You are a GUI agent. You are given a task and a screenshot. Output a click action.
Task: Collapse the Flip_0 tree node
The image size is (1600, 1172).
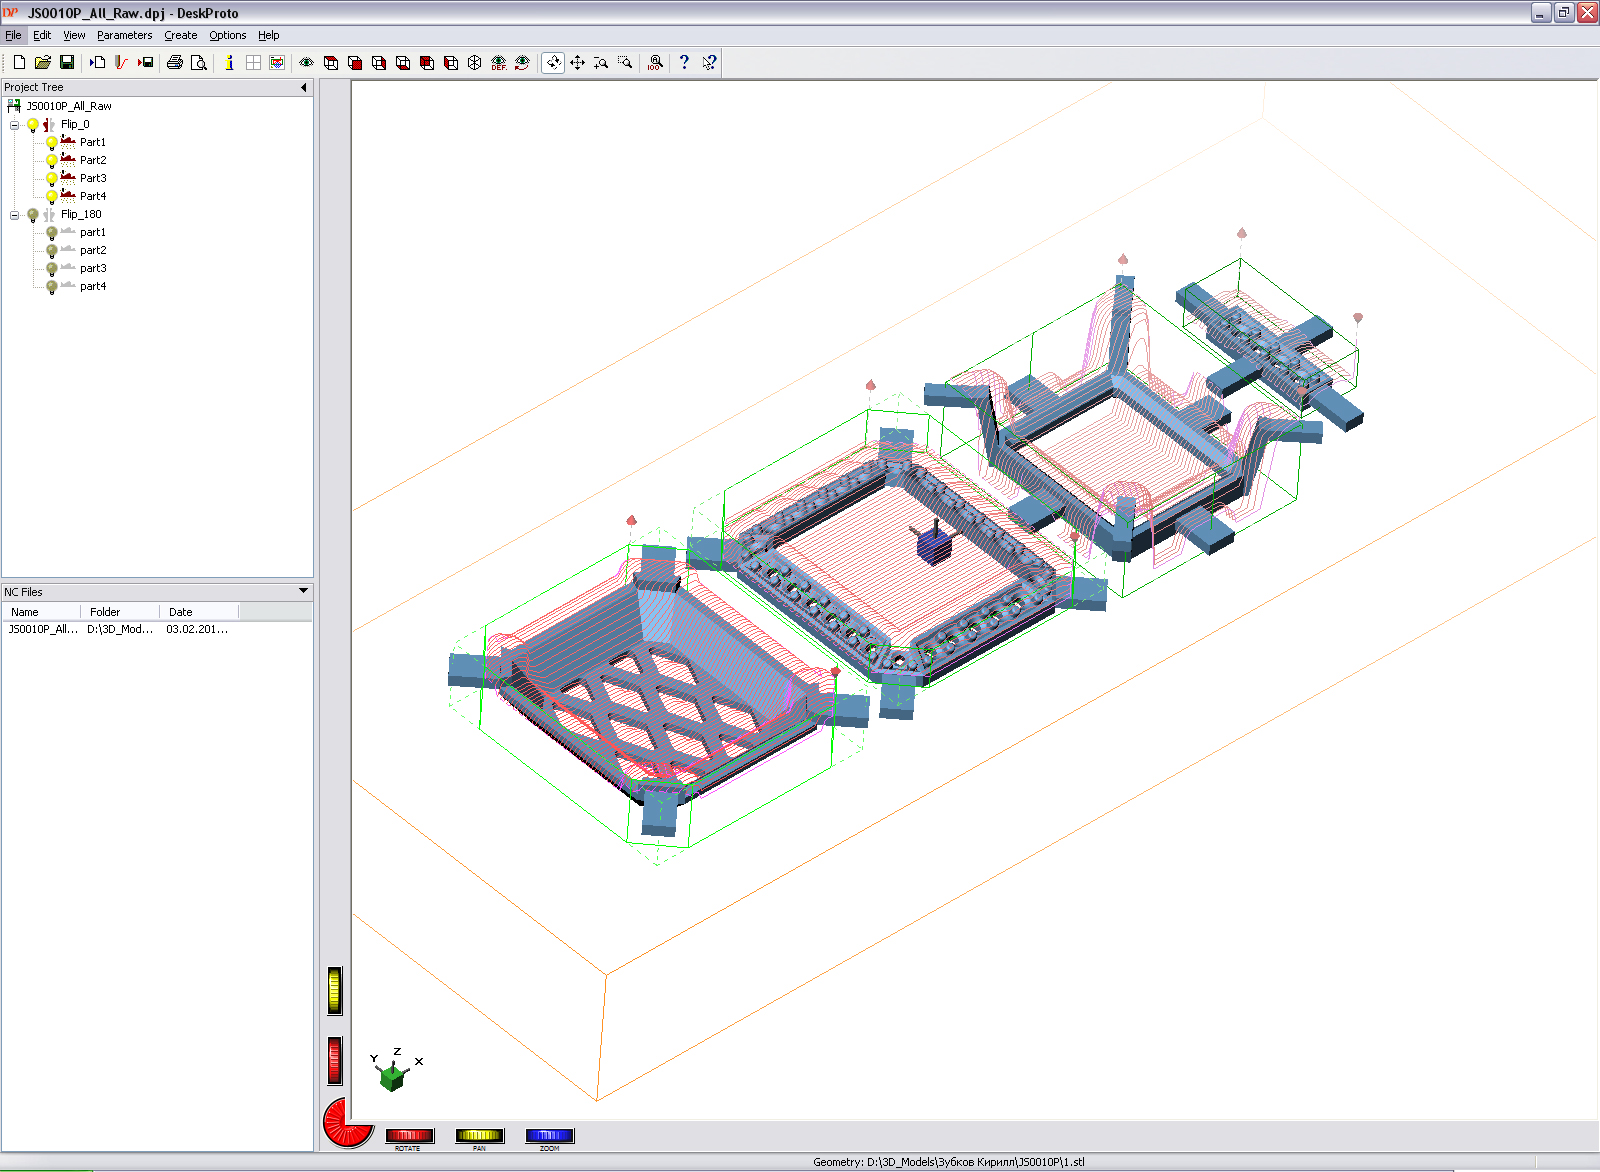(x=15, y=125)
